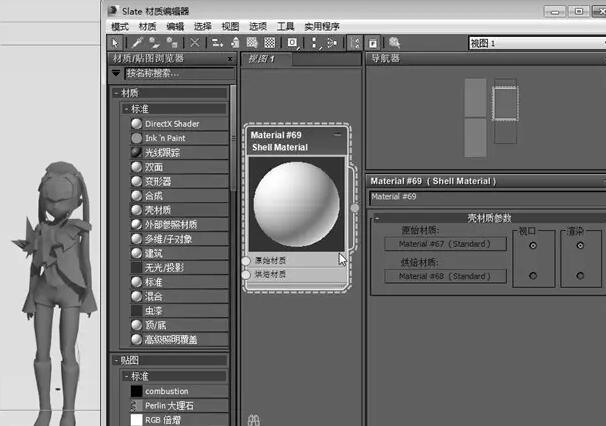606x426 pixels.
Task: Select 混合 material
Action: coord(179,297)
